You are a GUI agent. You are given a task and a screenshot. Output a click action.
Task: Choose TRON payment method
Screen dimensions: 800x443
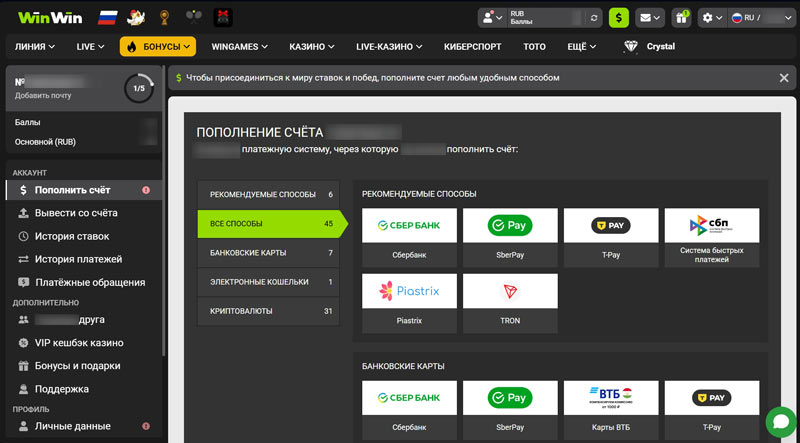pyautogui.click(x=510, y=303)
